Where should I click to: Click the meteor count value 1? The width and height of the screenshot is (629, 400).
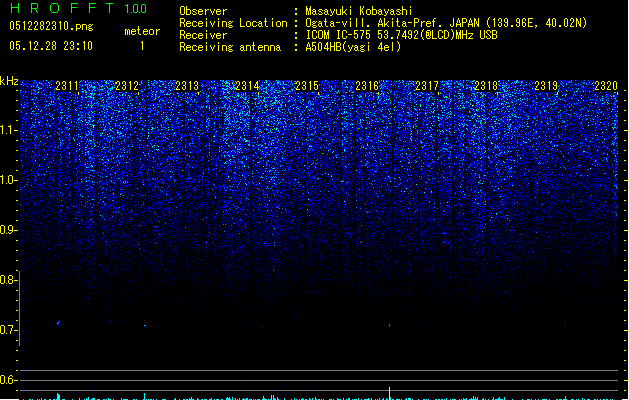pyautogui.click(x=142, y=46)
